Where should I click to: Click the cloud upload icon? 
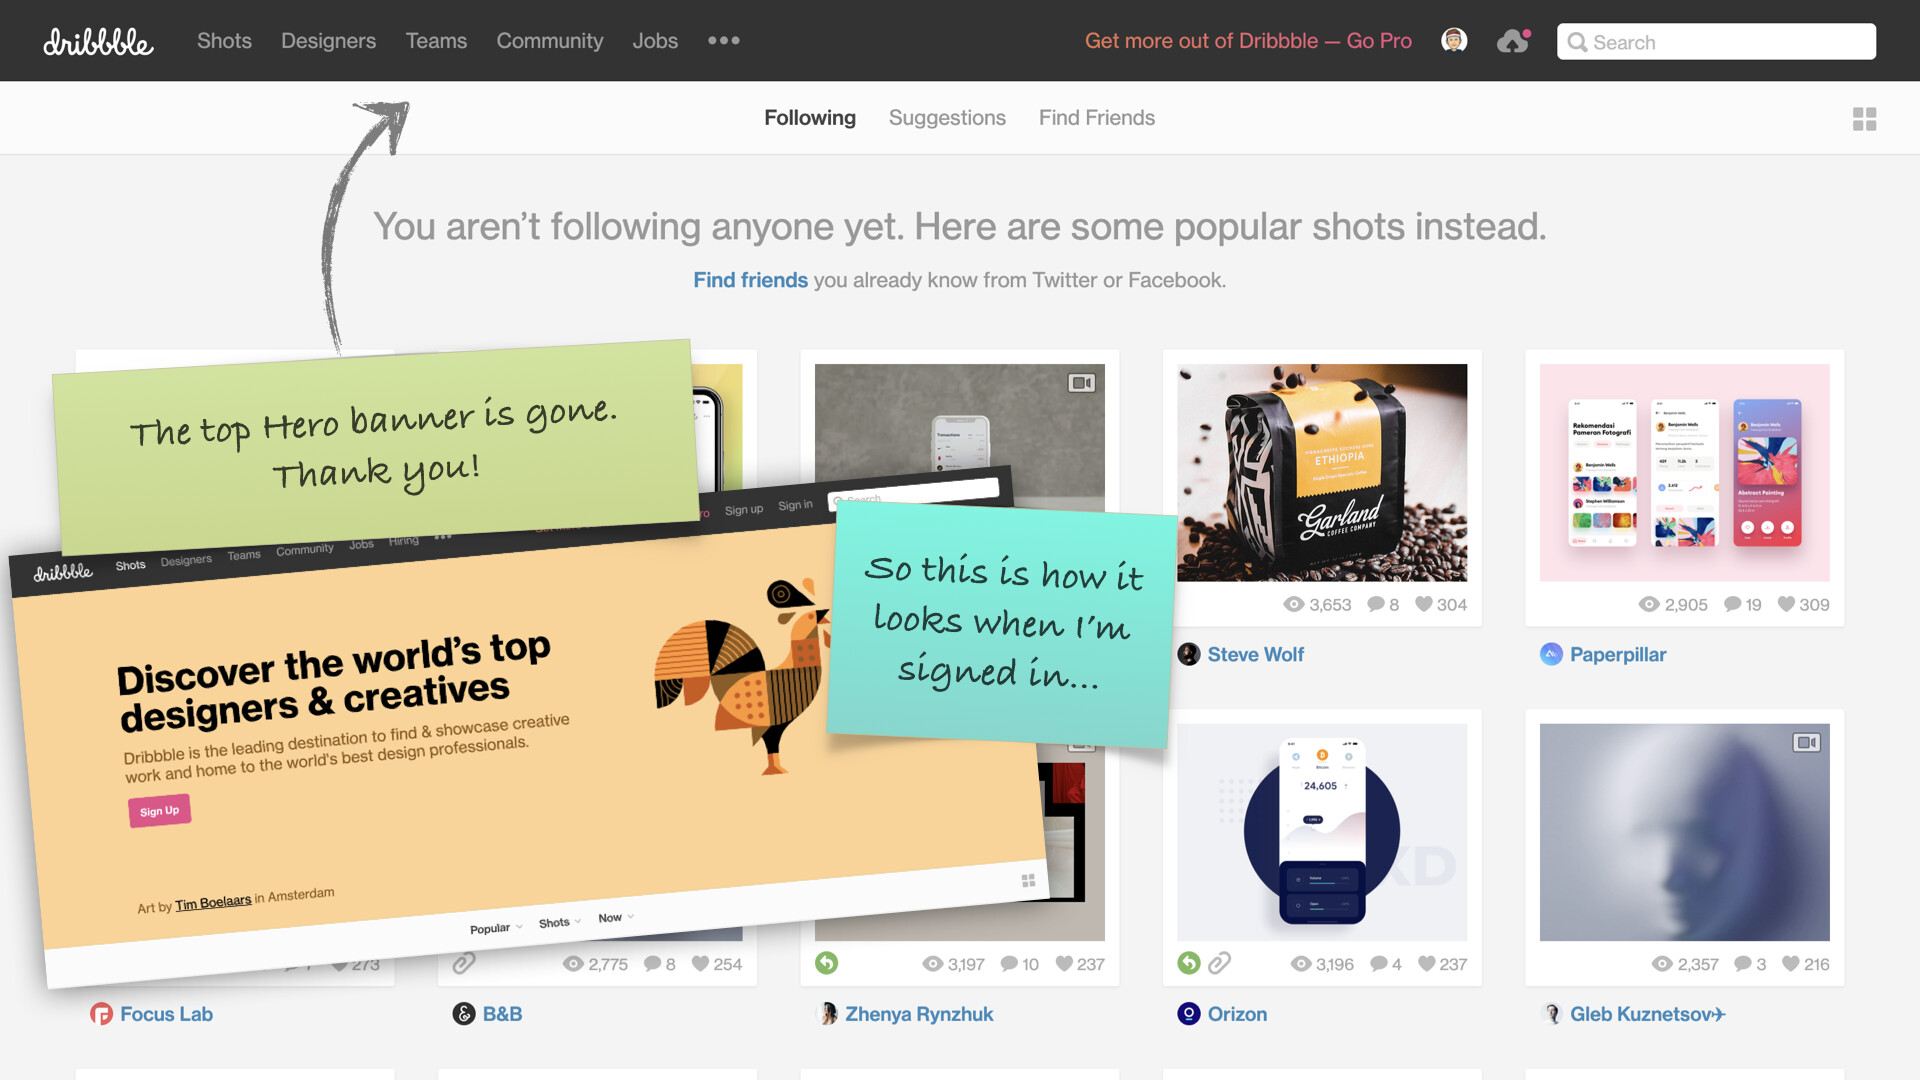(x=1512, y=41)
